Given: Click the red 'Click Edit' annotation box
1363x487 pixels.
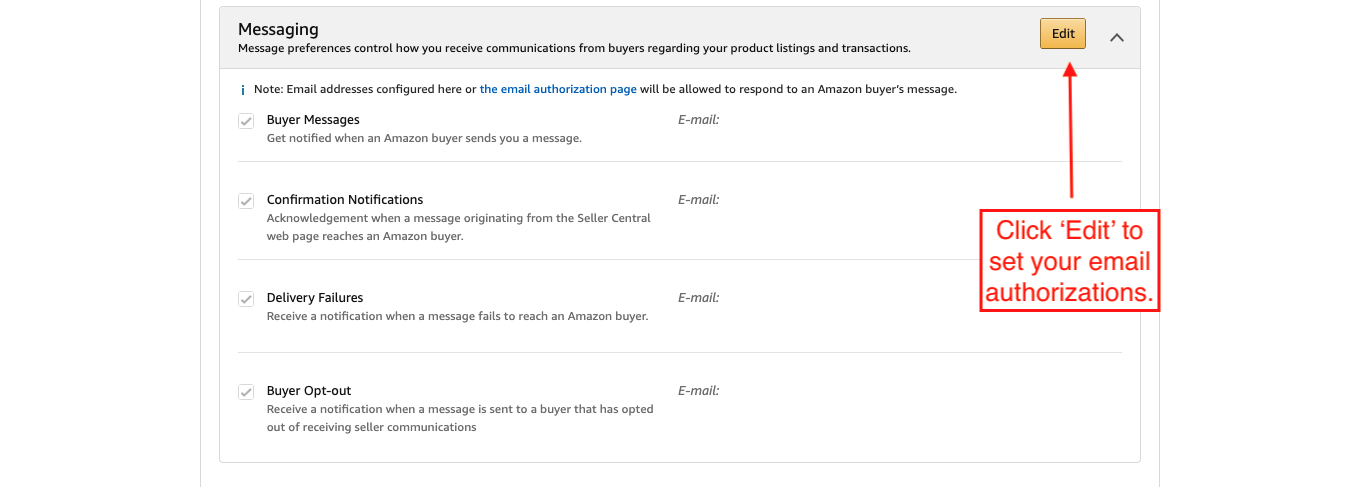Looking at the screenshot, I should pos(1068,261).
